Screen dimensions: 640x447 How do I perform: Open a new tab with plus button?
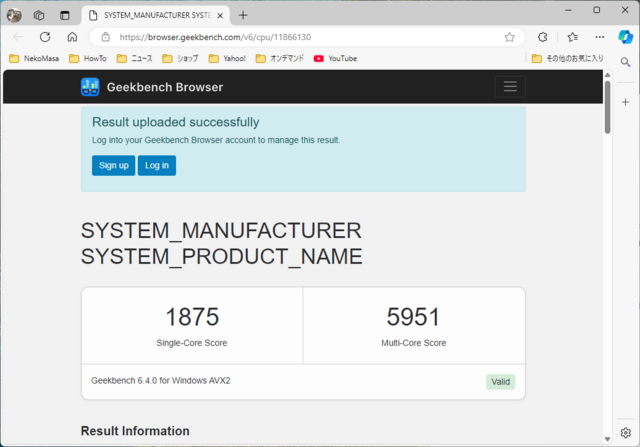[x=243, y=16]
